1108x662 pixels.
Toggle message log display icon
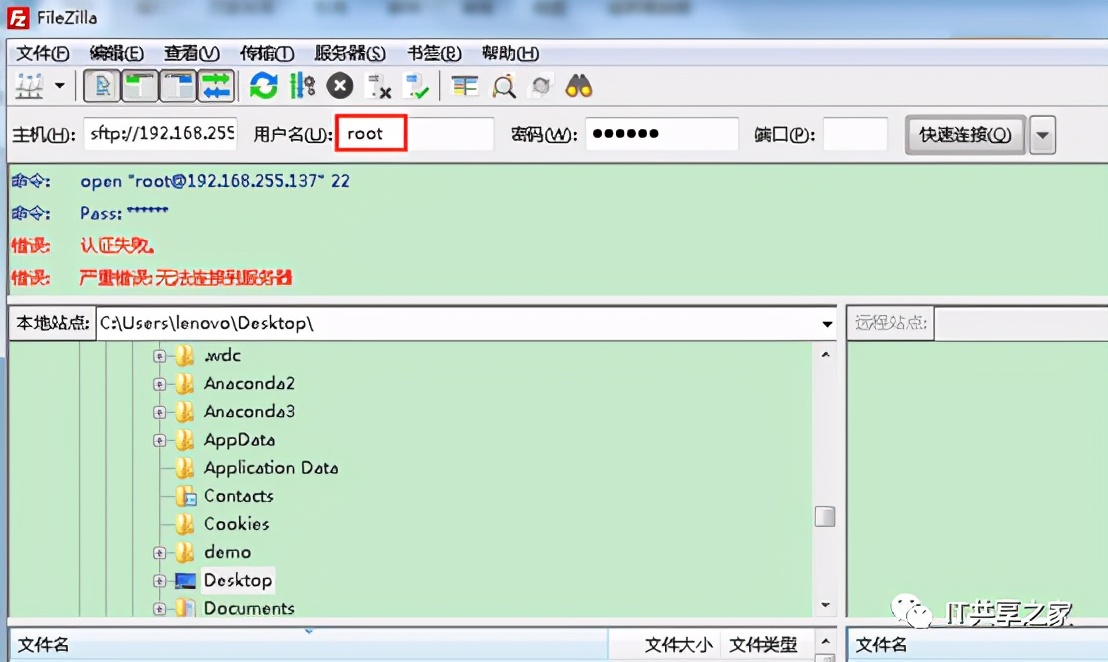[102, 86]
